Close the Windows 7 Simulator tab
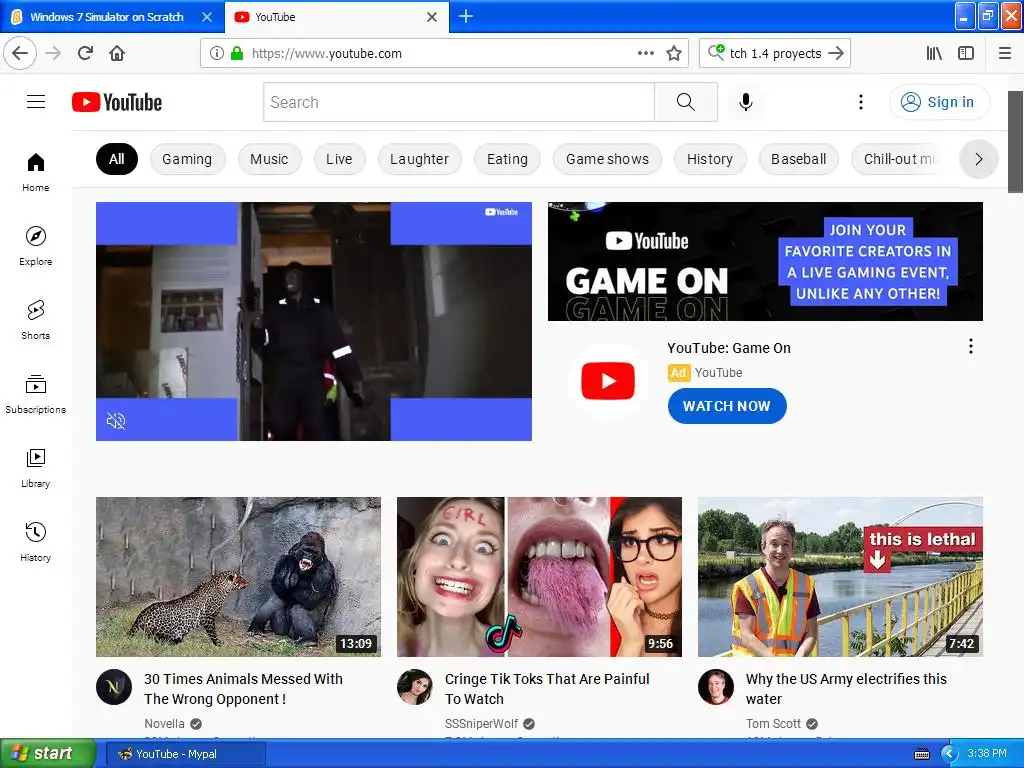The width and height of the screenshot is (1024, 768). pos(207,17)
